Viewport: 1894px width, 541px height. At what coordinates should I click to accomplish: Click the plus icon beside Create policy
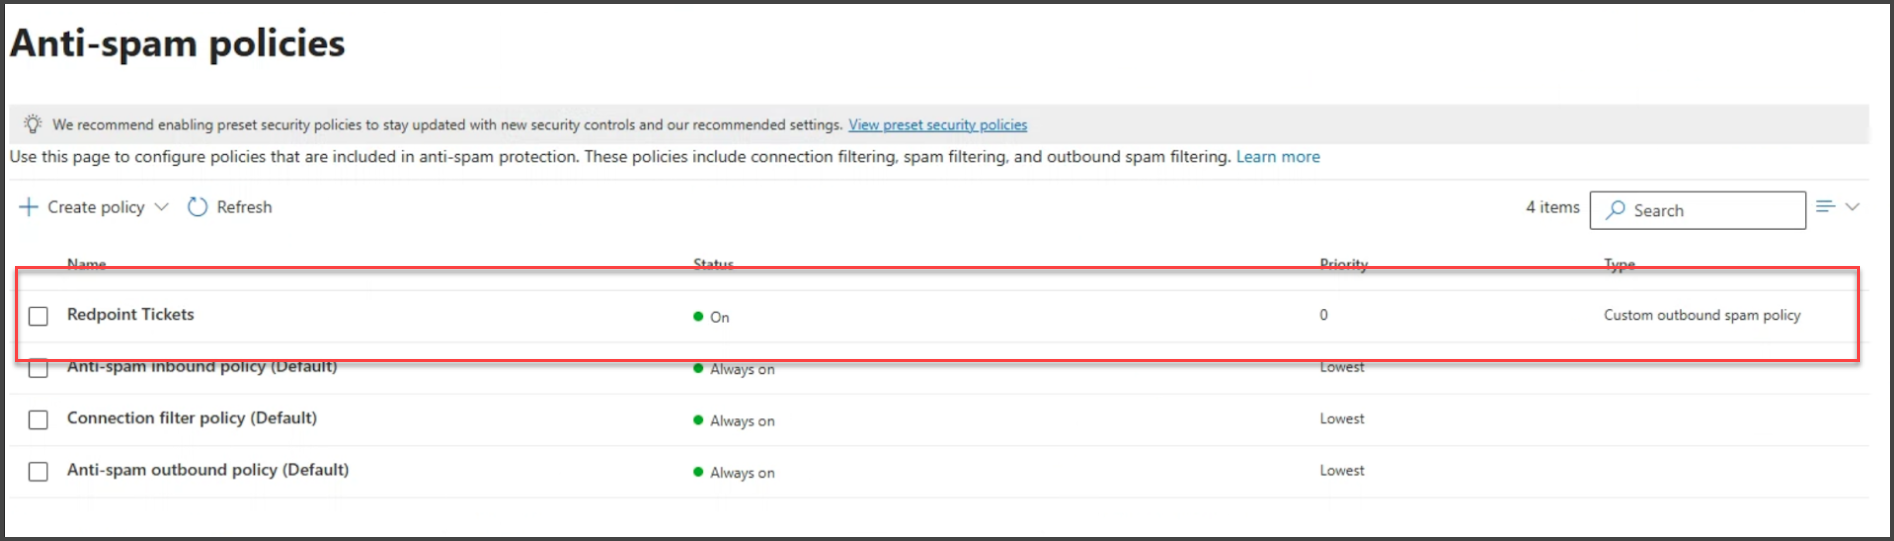(x=28, y=207)
